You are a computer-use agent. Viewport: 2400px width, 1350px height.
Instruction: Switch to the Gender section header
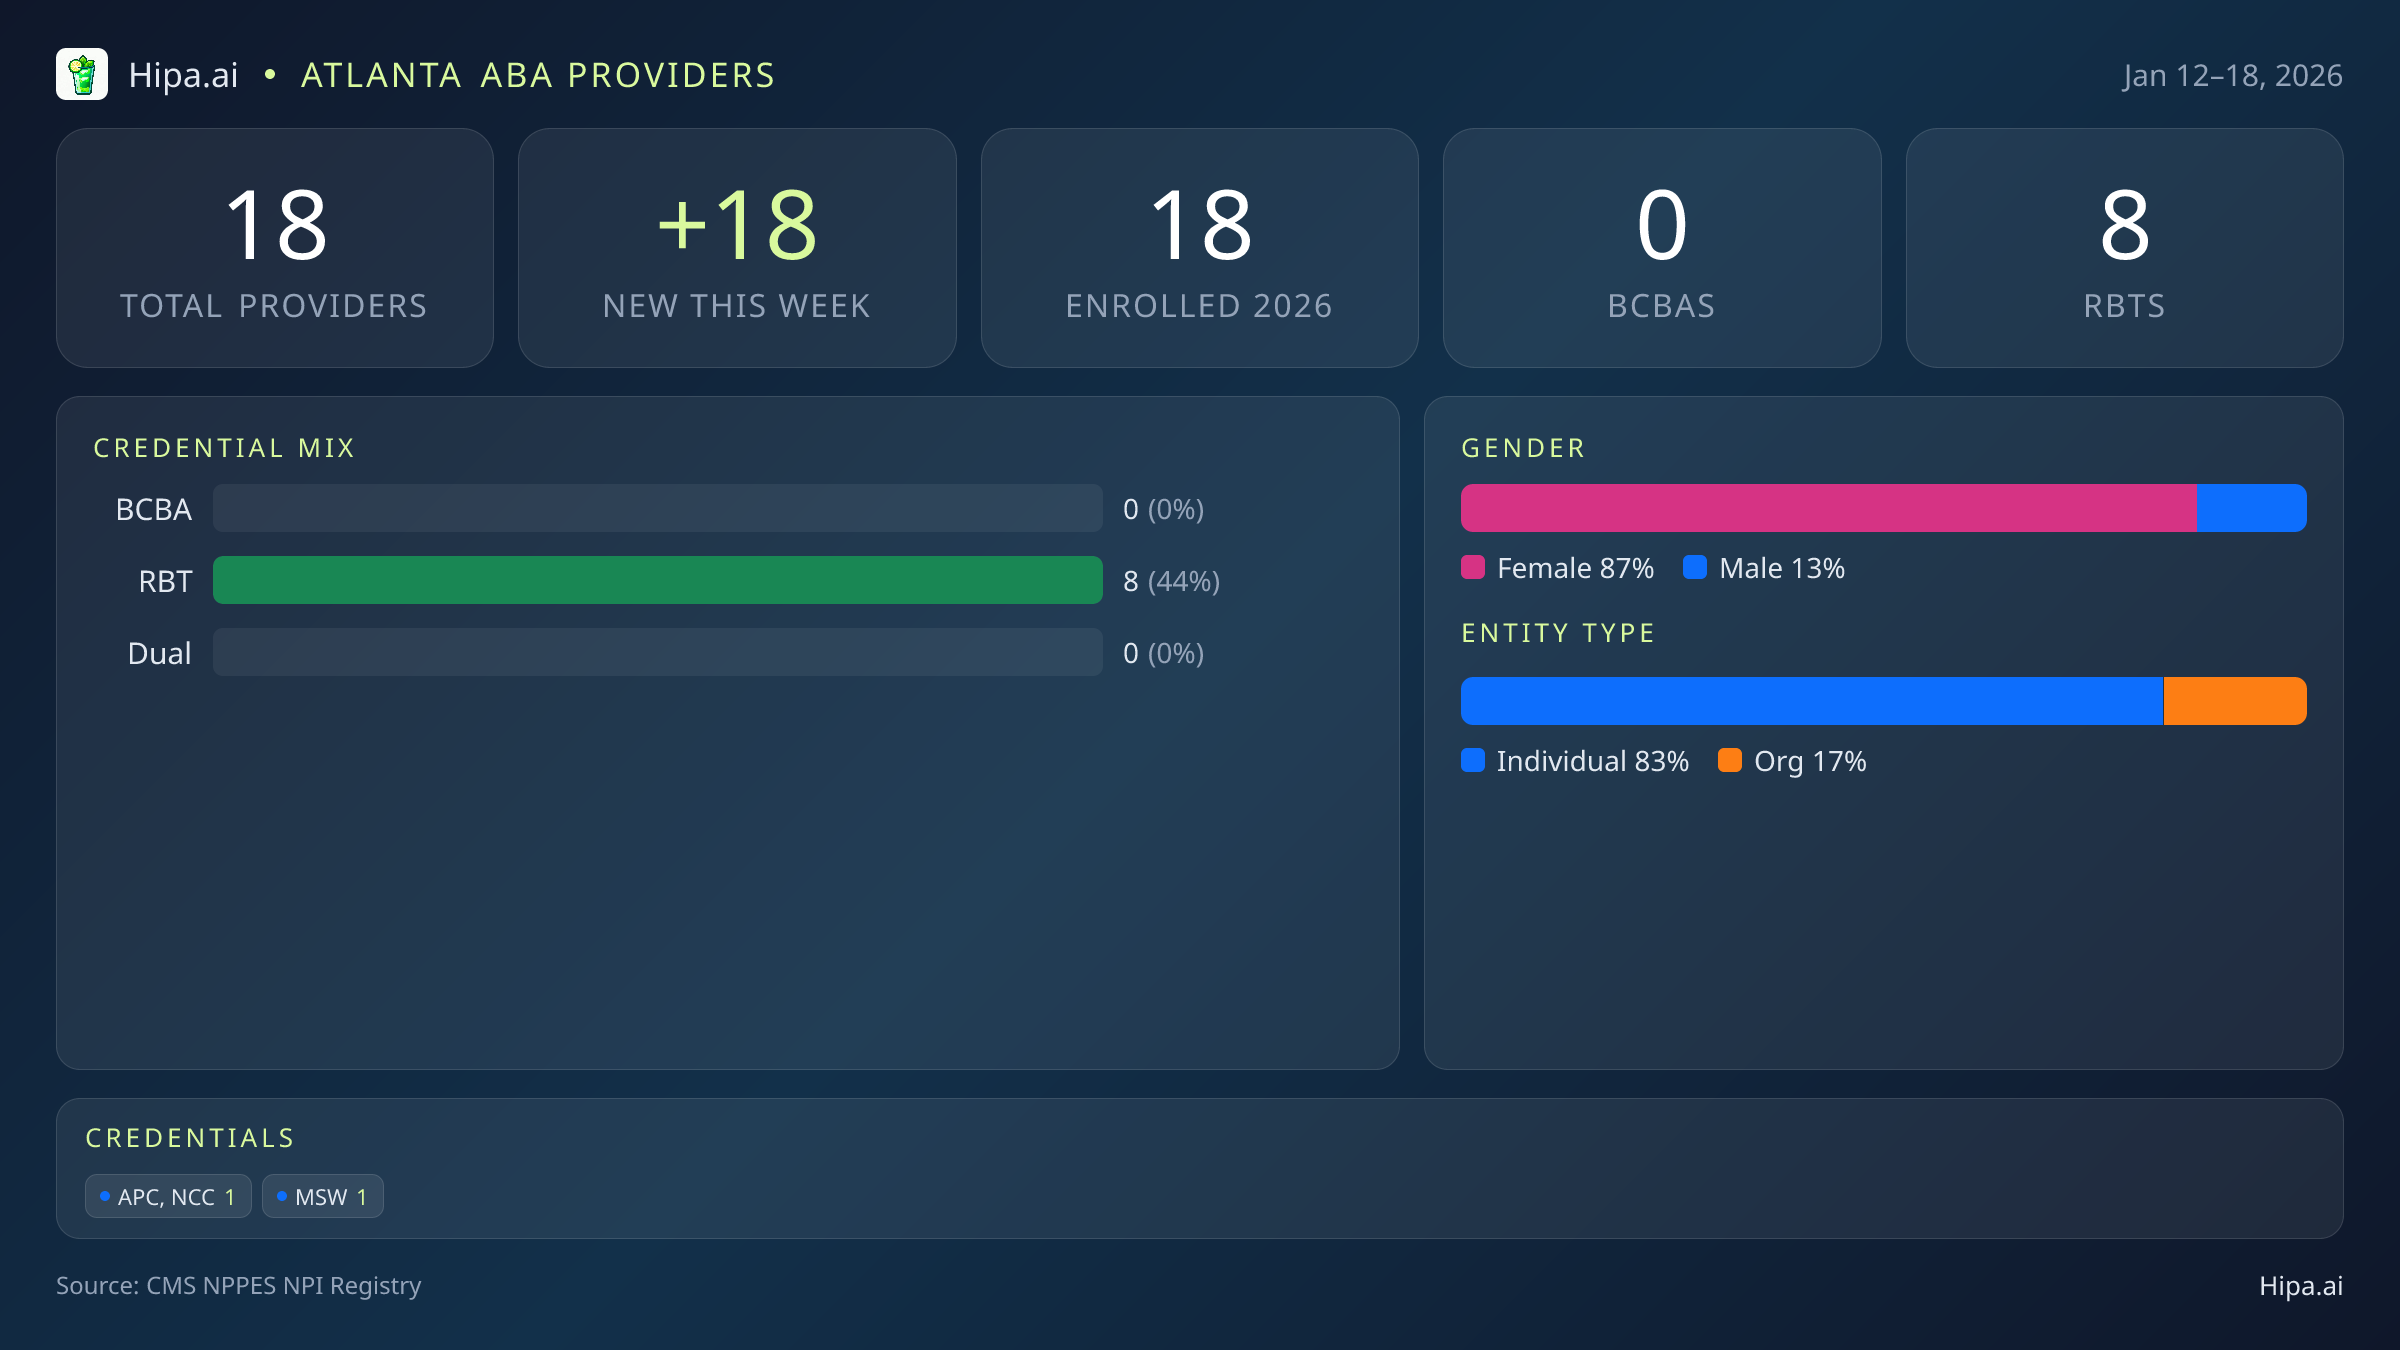(x=1523, y=448)
